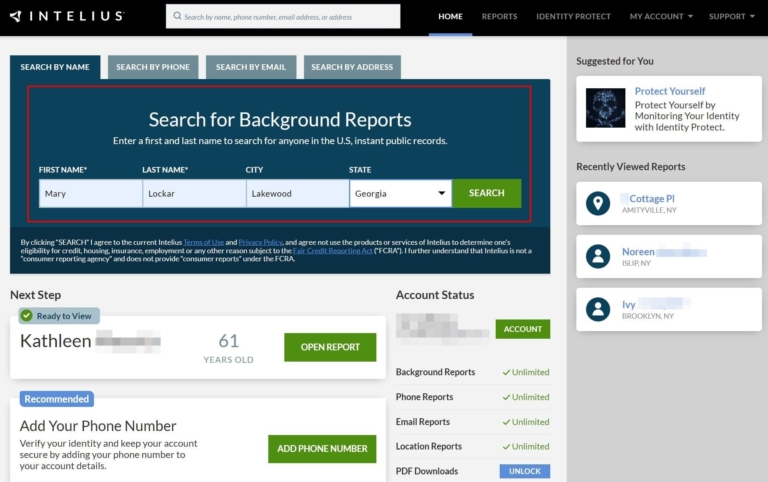Click the person icon beside Ivy
This screenshot has width=768, height=482.
coord(598,308)
